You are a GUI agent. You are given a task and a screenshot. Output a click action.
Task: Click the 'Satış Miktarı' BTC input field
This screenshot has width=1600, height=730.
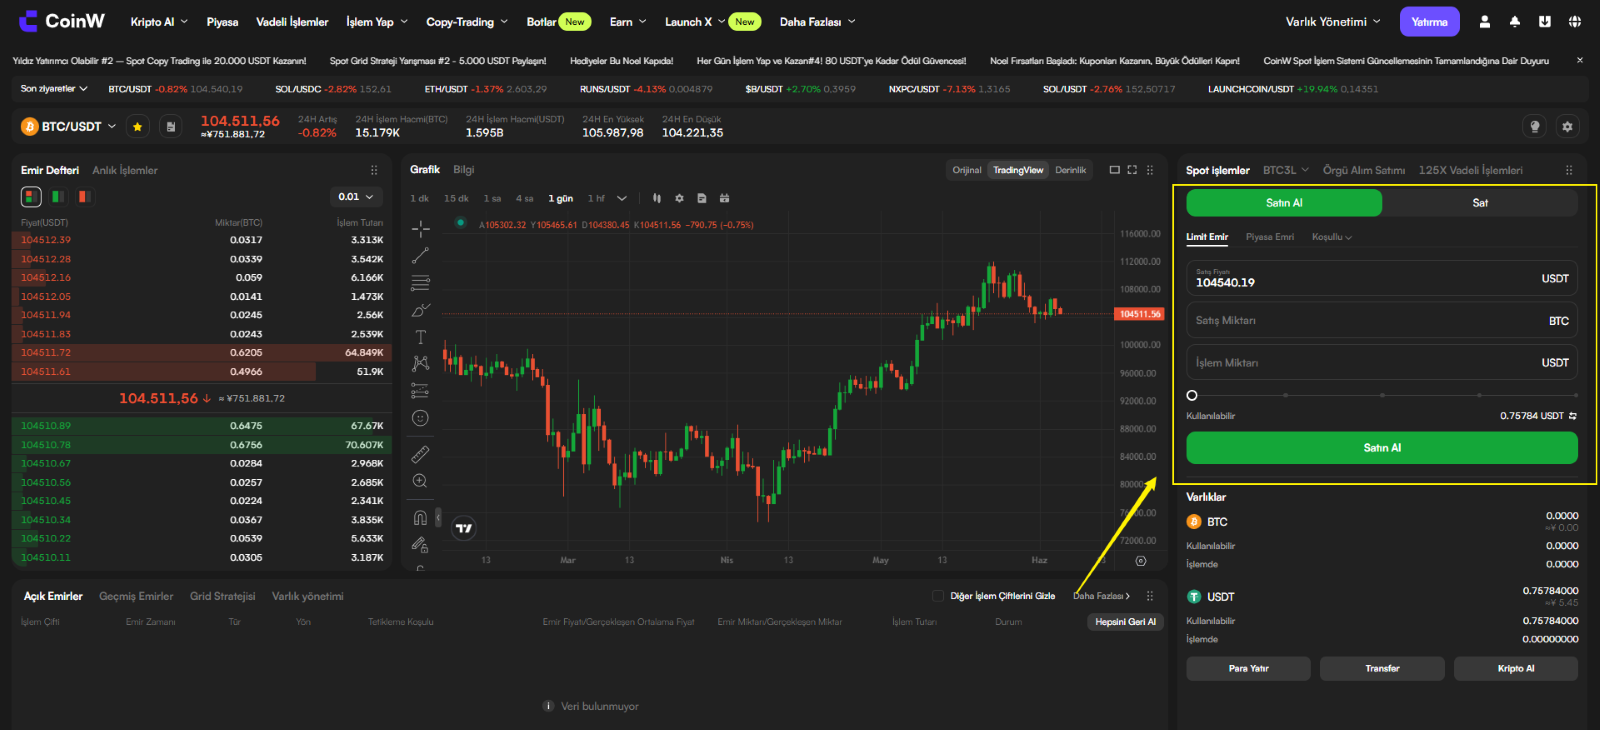(x=1382, y=321)
